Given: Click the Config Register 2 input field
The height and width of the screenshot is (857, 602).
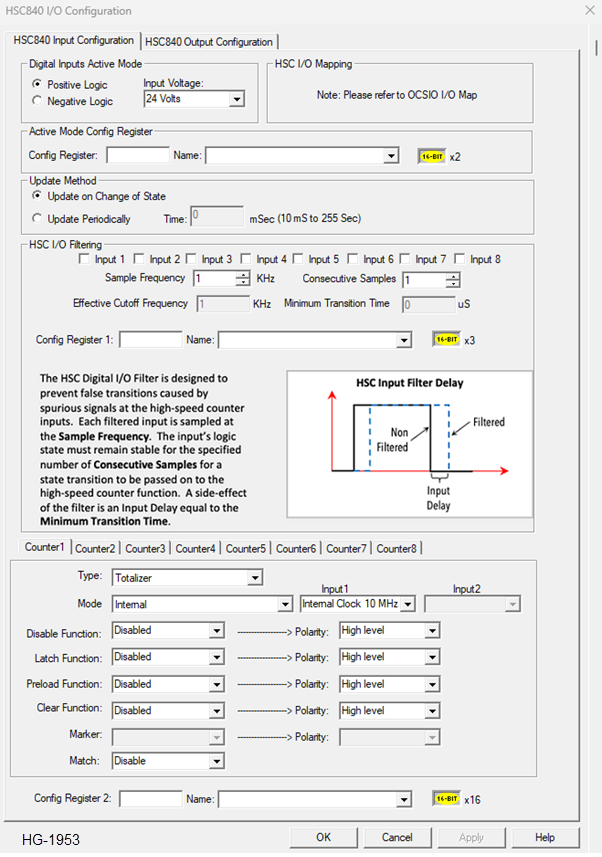Looking at the screenshot, I should [x=150, y=799].
